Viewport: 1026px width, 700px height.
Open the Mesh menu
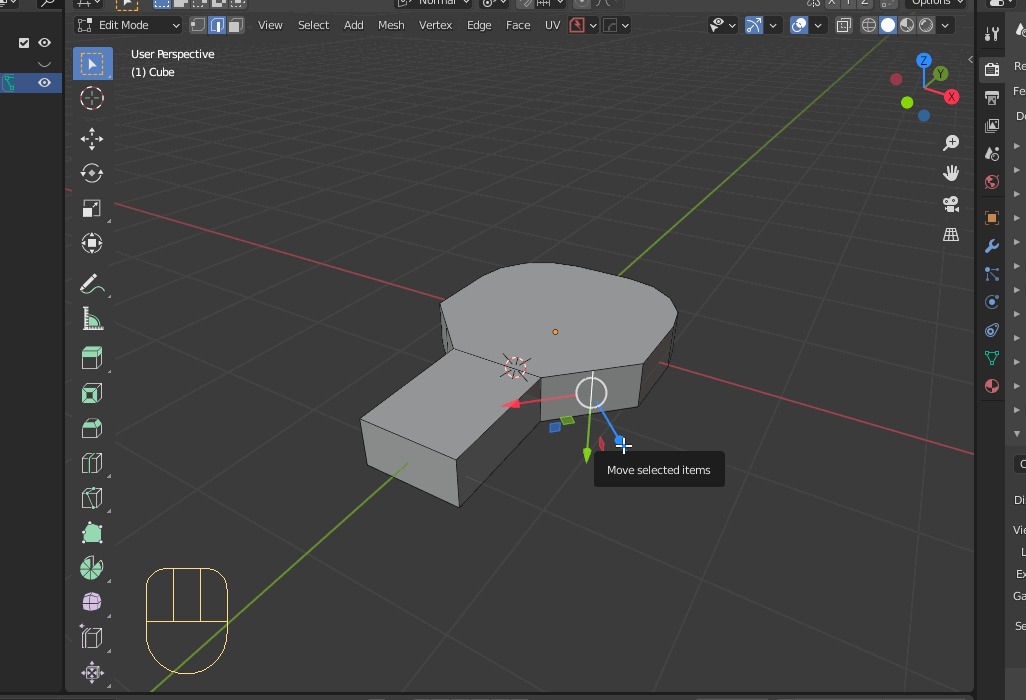pos(391,25)
